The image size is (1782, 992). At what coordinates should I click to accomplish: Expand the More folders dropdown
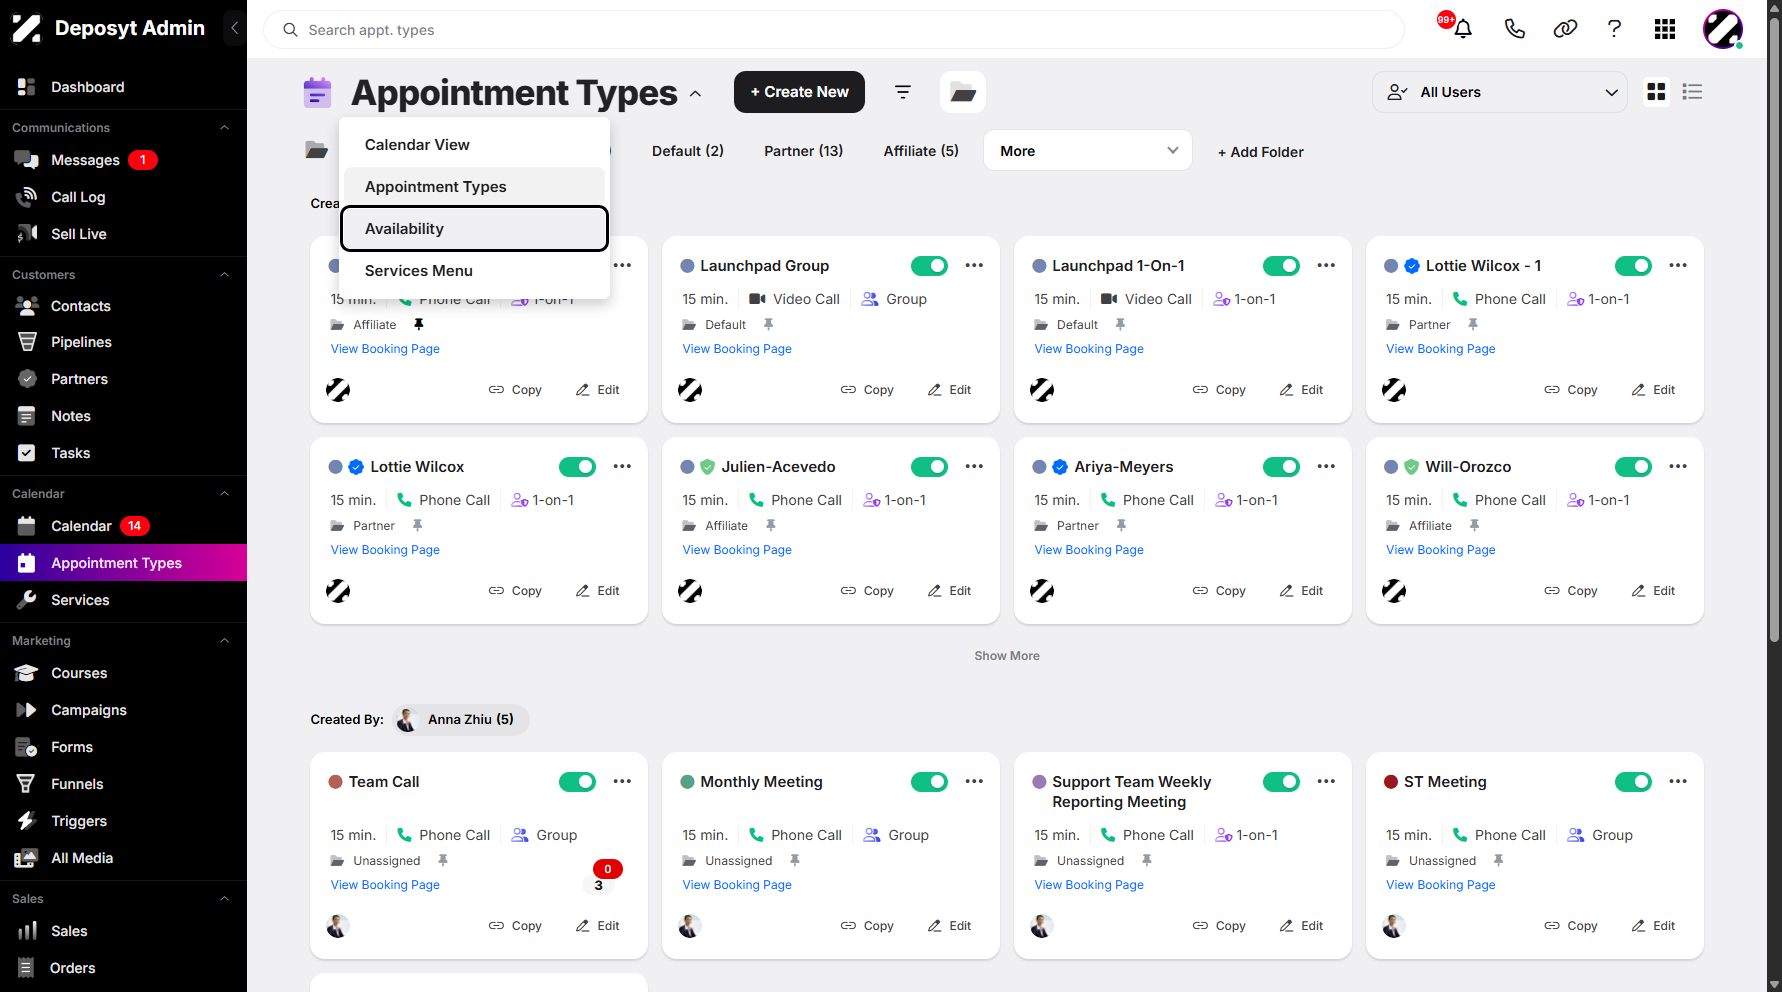[1088, 151]
